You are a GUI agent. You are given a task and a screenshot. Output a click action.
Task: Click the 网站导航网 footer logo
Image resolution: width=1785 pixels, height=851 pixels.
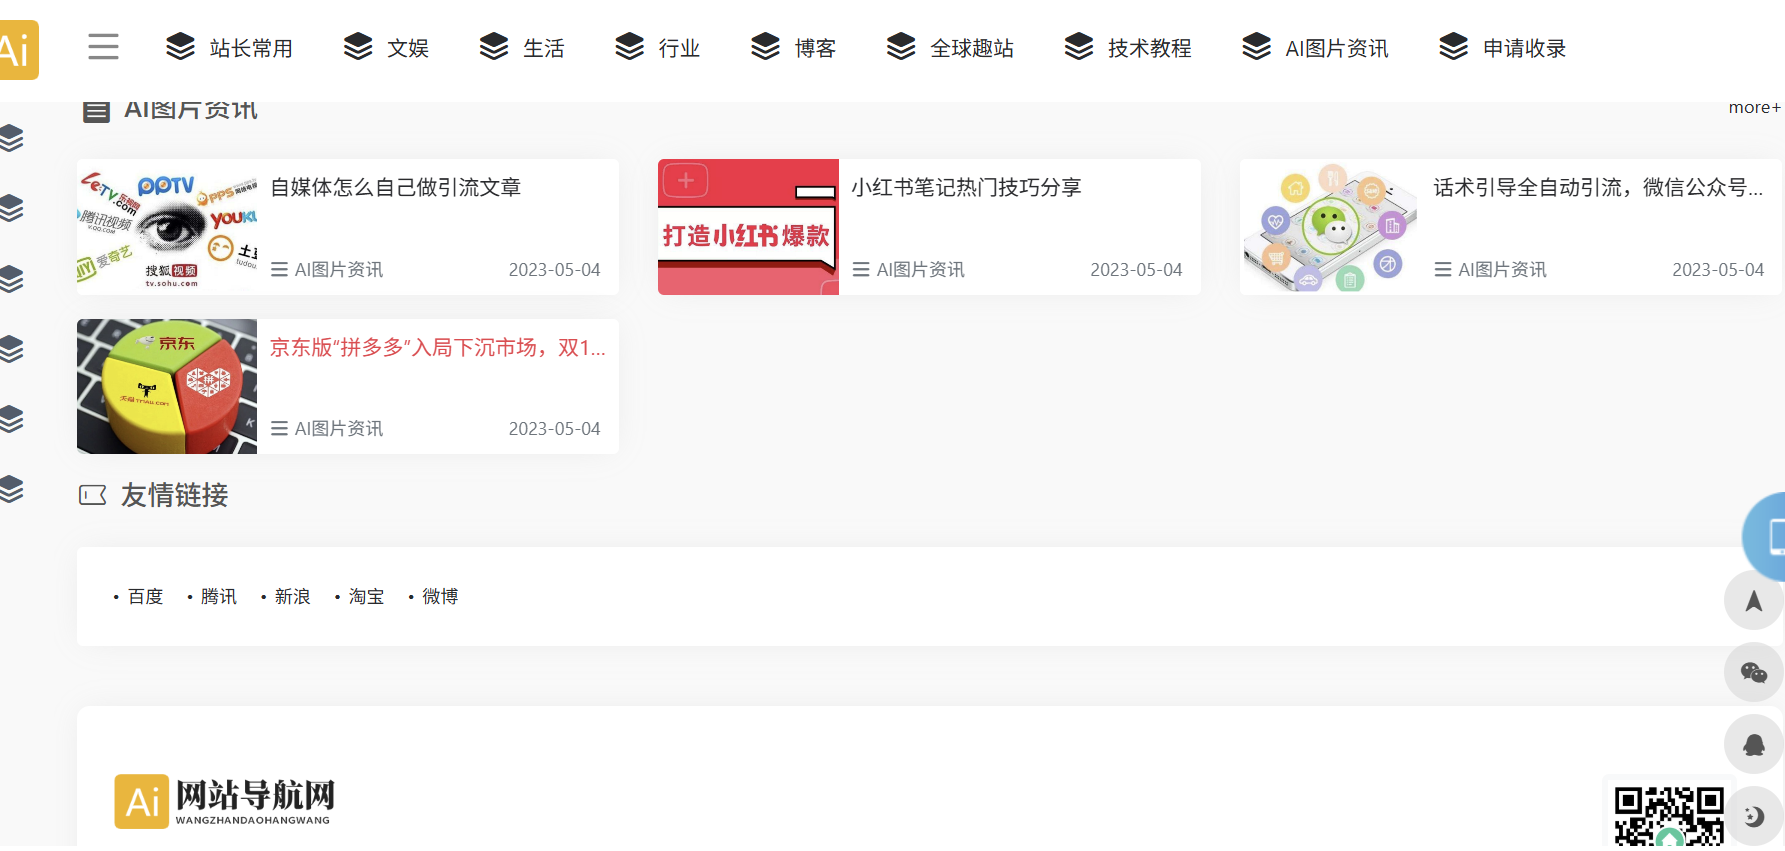click(x=224, y=801)
